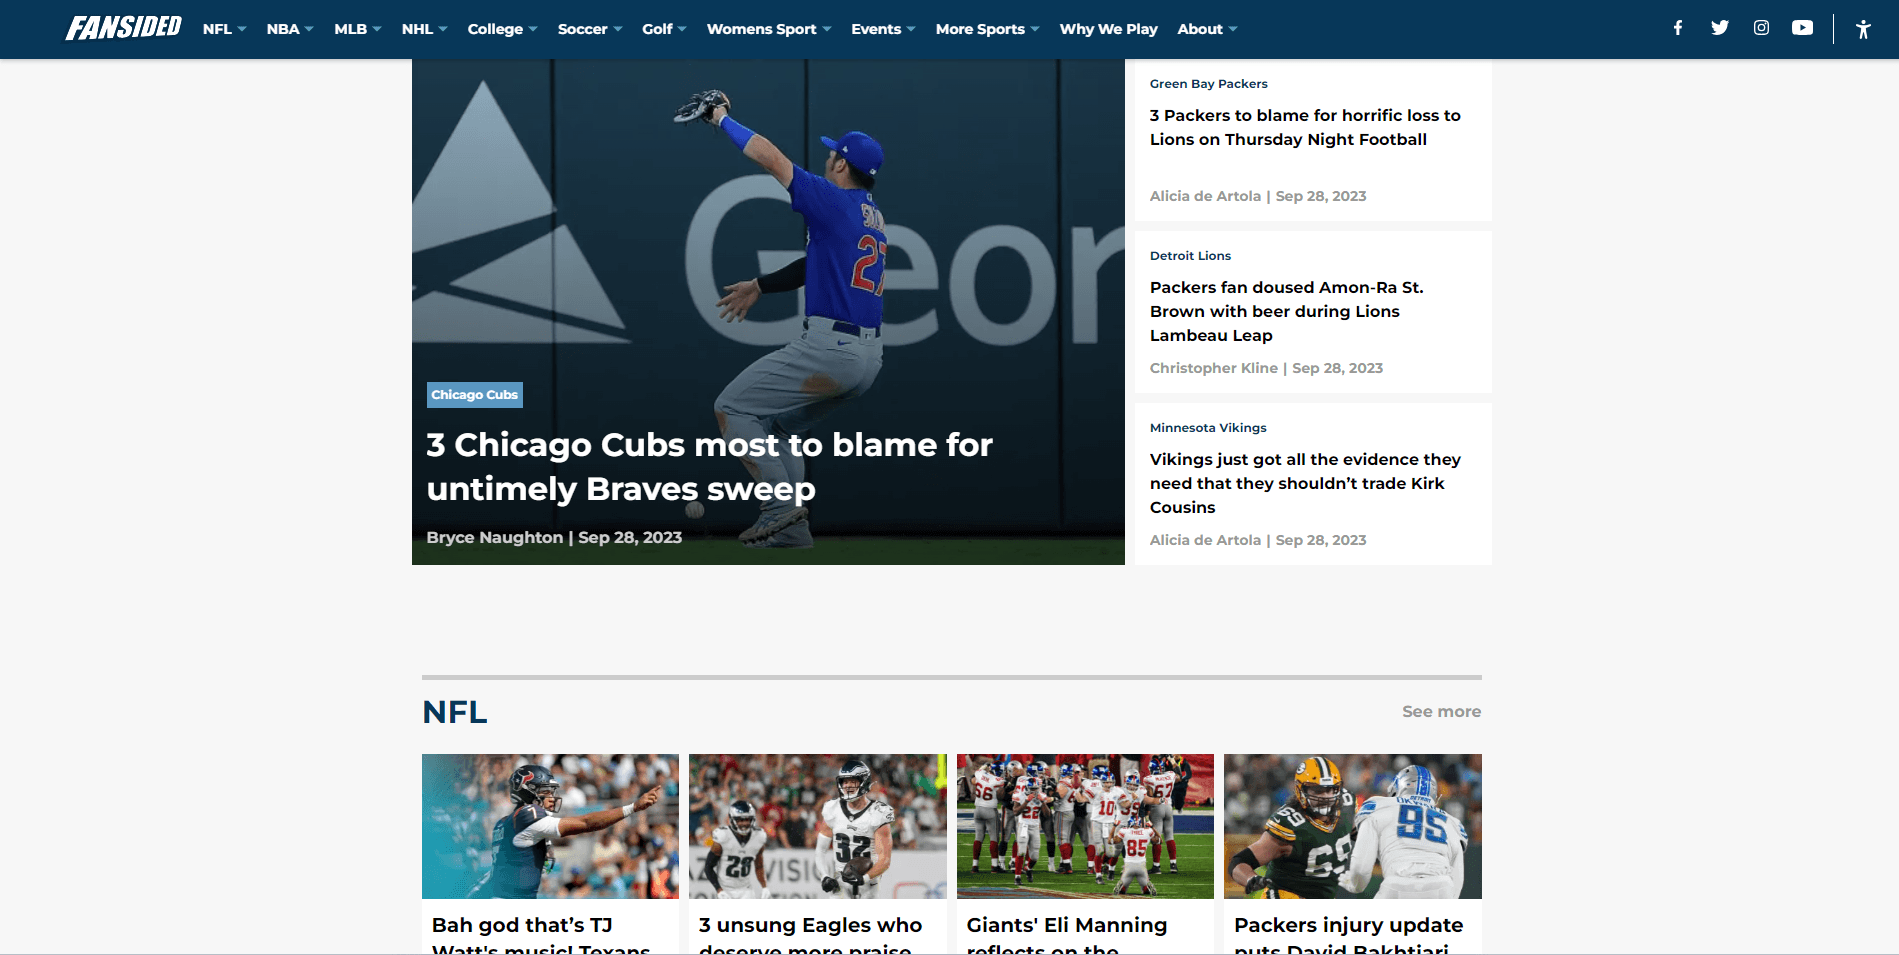1899x955 pixels.
Task: Click Christopher Kline author byline
Action: click(1213, 368)
